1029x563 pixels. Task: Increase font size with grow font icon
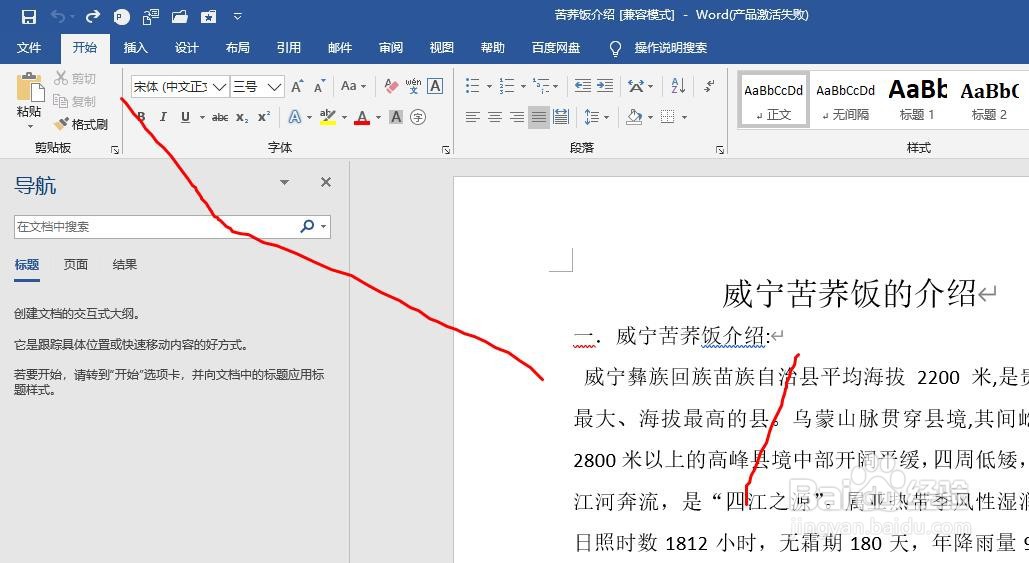tap(297, 86)
